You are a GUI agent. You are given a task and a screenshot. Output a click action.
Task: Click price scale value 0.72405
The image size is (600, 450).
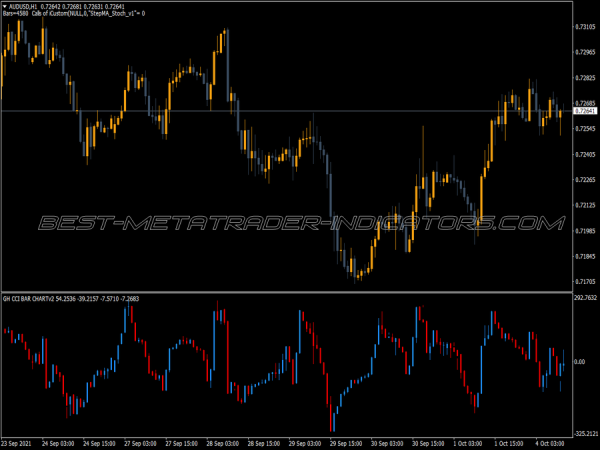586,154
